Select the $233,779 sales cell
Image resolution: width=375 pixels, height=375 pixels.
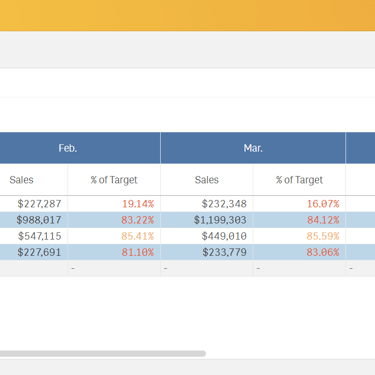[207, 252]
